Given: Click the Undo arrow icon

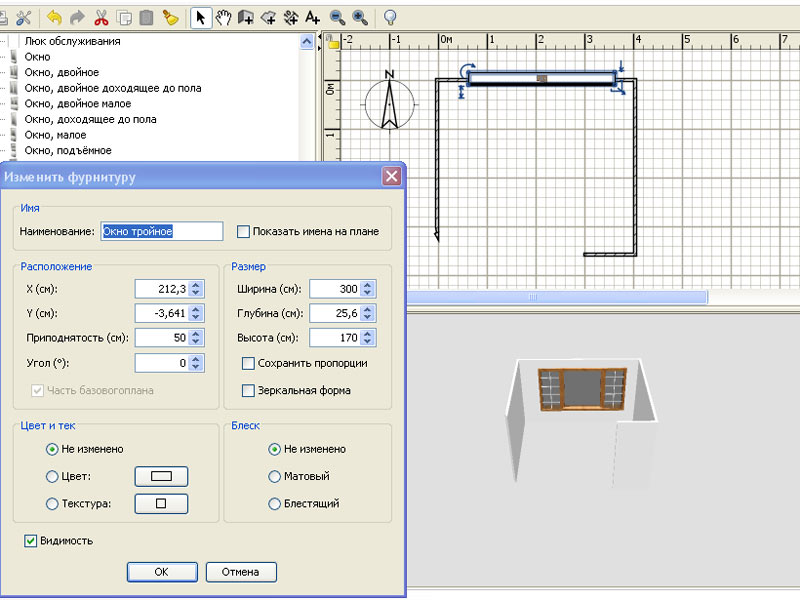Looking at the screenshot, I should click(54, 18).
